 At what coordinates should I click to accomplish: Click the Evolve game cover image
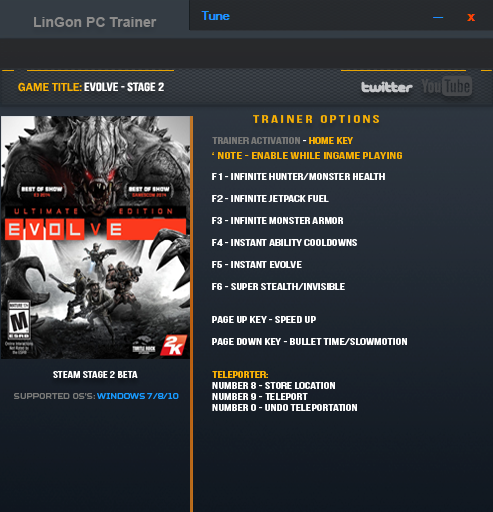coord(95,237)
